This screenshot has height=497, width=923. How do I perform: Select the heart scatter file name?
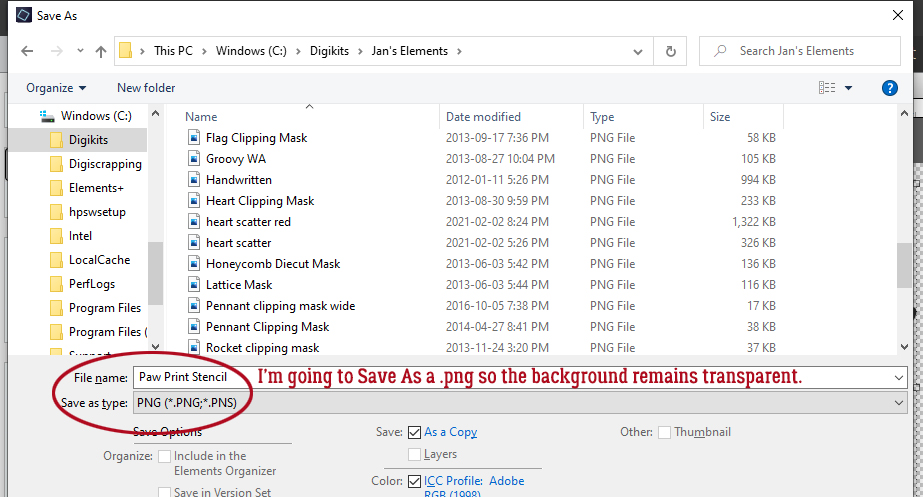[238, 243]
